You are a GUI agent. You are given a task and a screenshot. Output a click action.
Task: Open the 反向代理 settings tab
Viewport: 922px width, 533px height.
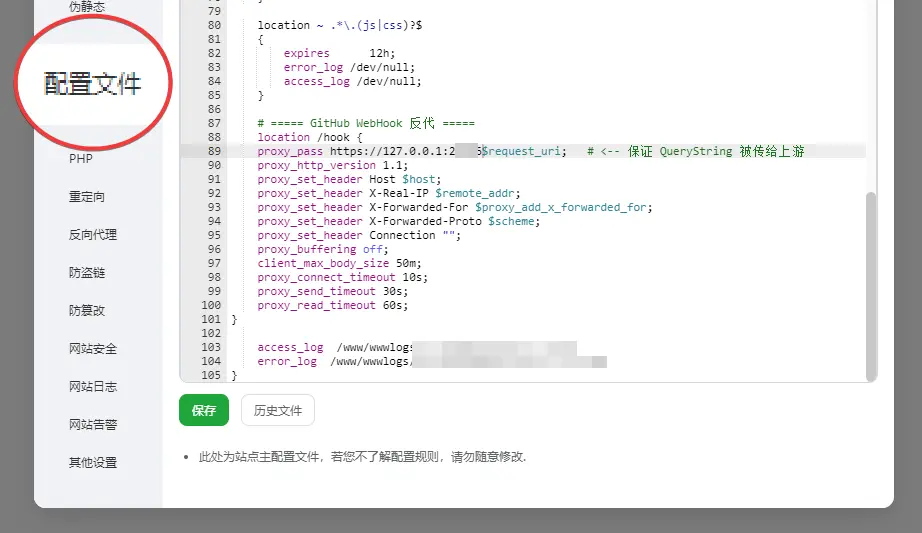pyautogui.click(x=92, y=235)
